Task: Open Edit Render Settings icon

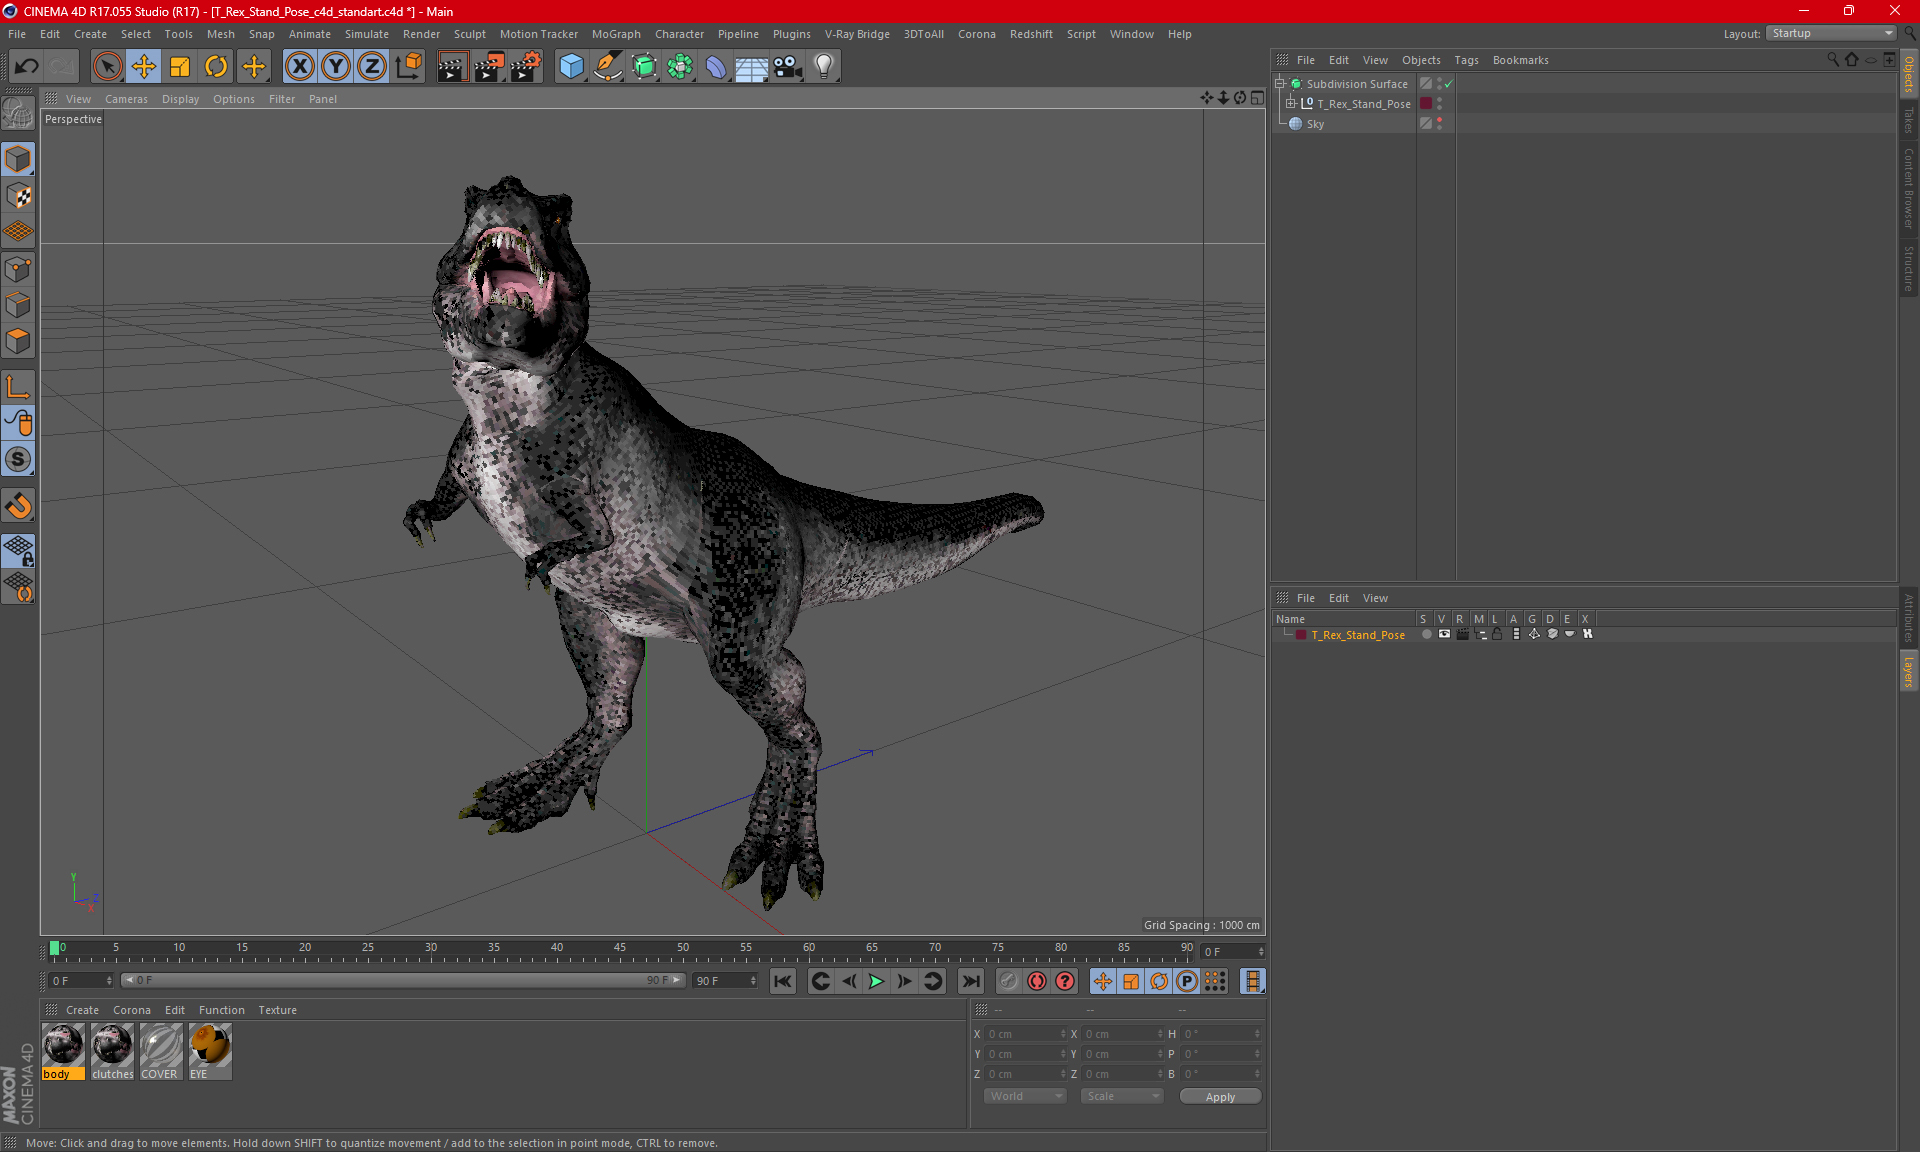Action: (x=526, y=66)
